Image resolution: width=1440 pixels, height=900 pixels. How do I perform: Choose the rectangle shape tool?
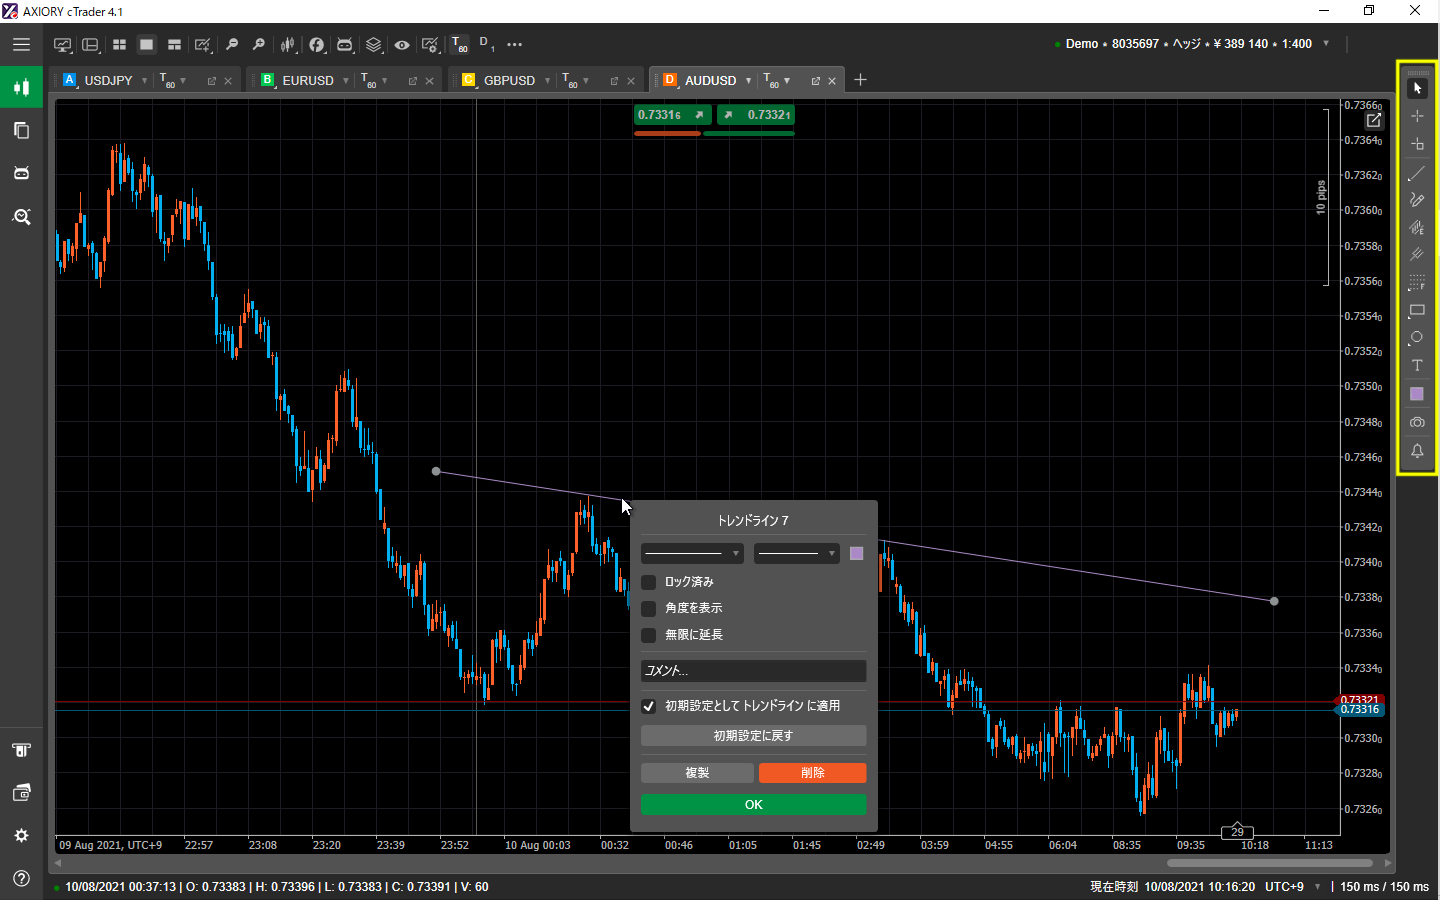tap(1416, 311)
